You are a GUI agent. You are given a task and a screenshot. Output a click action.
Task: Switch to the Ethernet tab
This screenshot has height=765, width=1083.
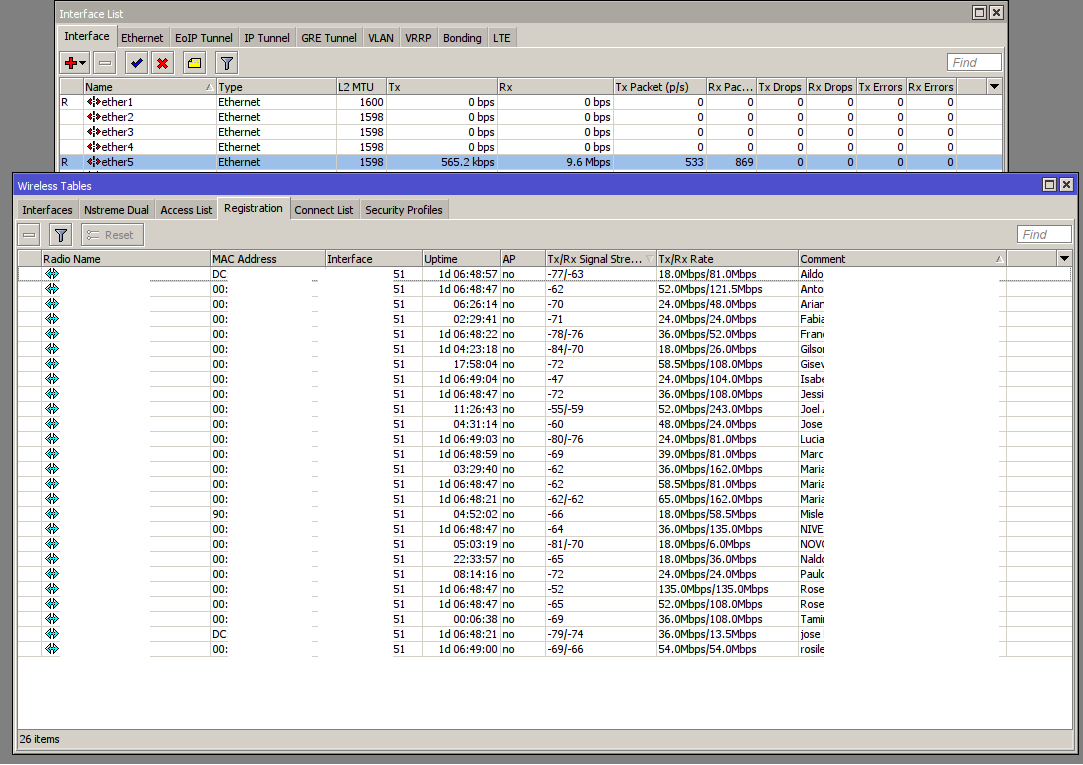[142, 38]
